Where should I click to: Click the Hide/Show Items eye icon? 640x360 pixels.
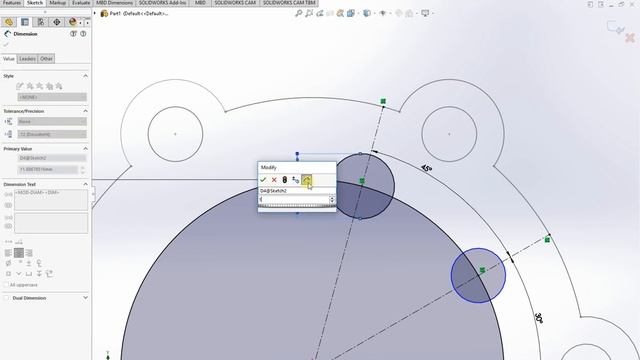(x=383, y=13)
